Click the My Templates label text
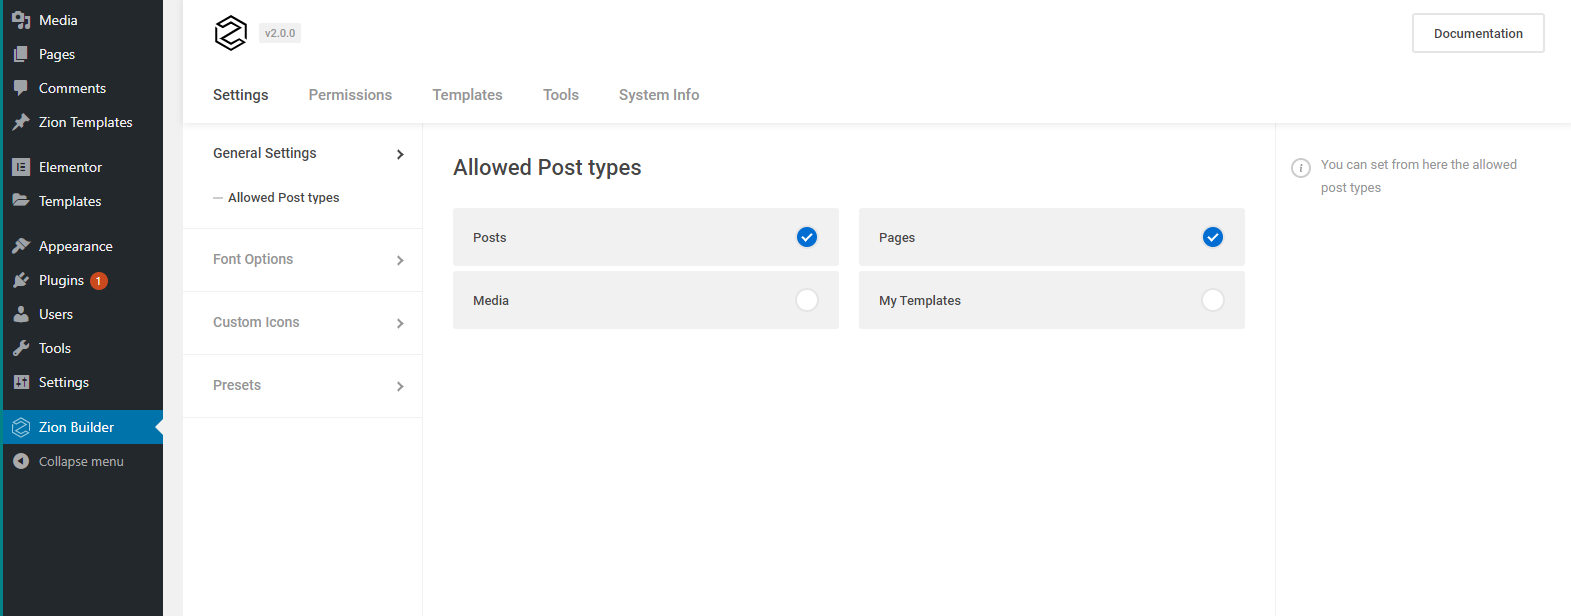The image size is (1571, 616). point(920,301)
